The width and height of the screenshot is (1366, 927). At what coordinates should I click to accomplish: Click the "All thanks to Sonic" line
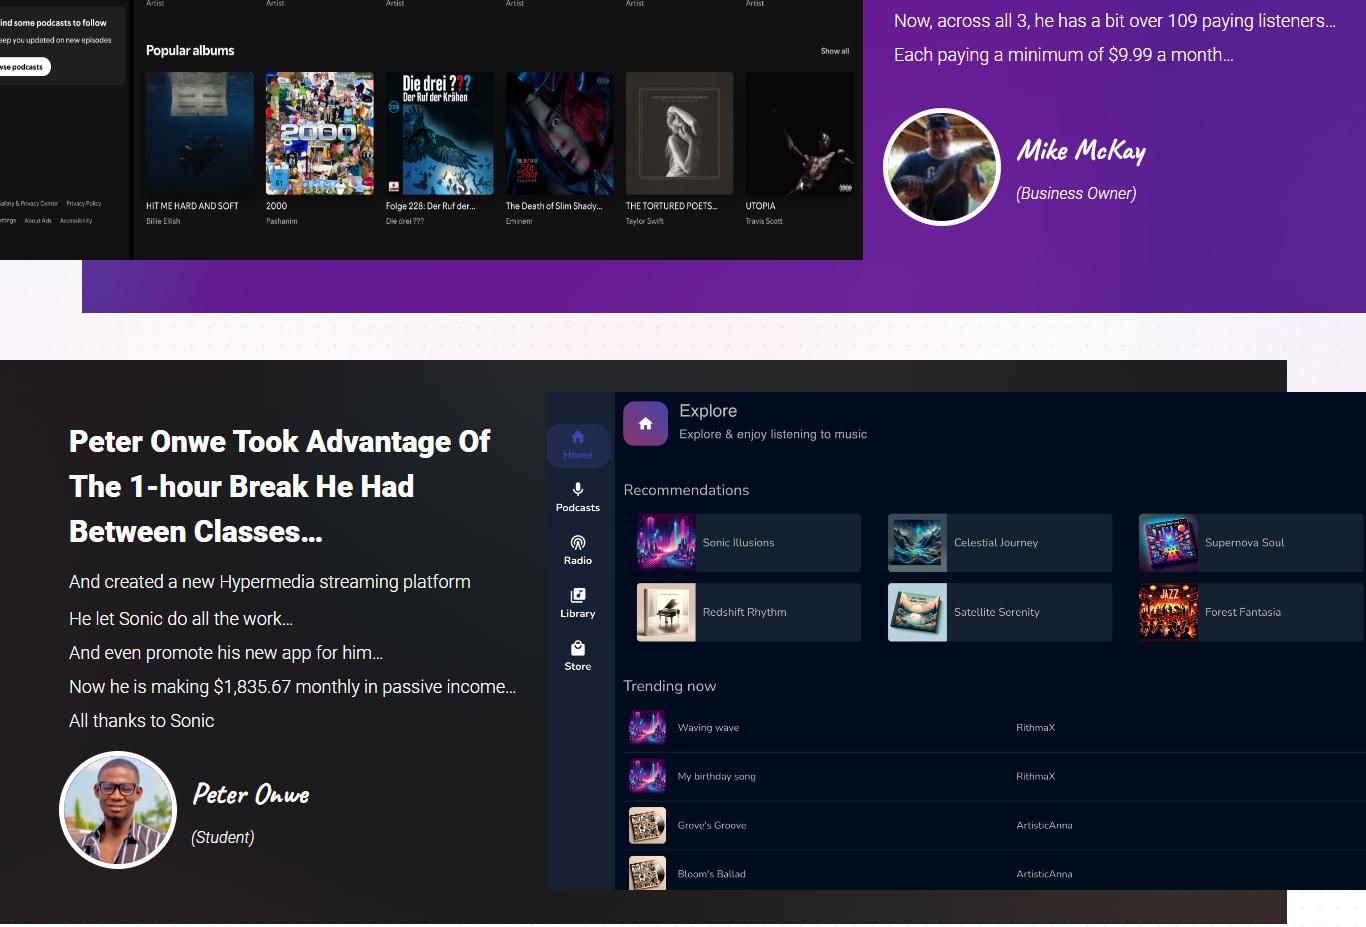[142, 721]
